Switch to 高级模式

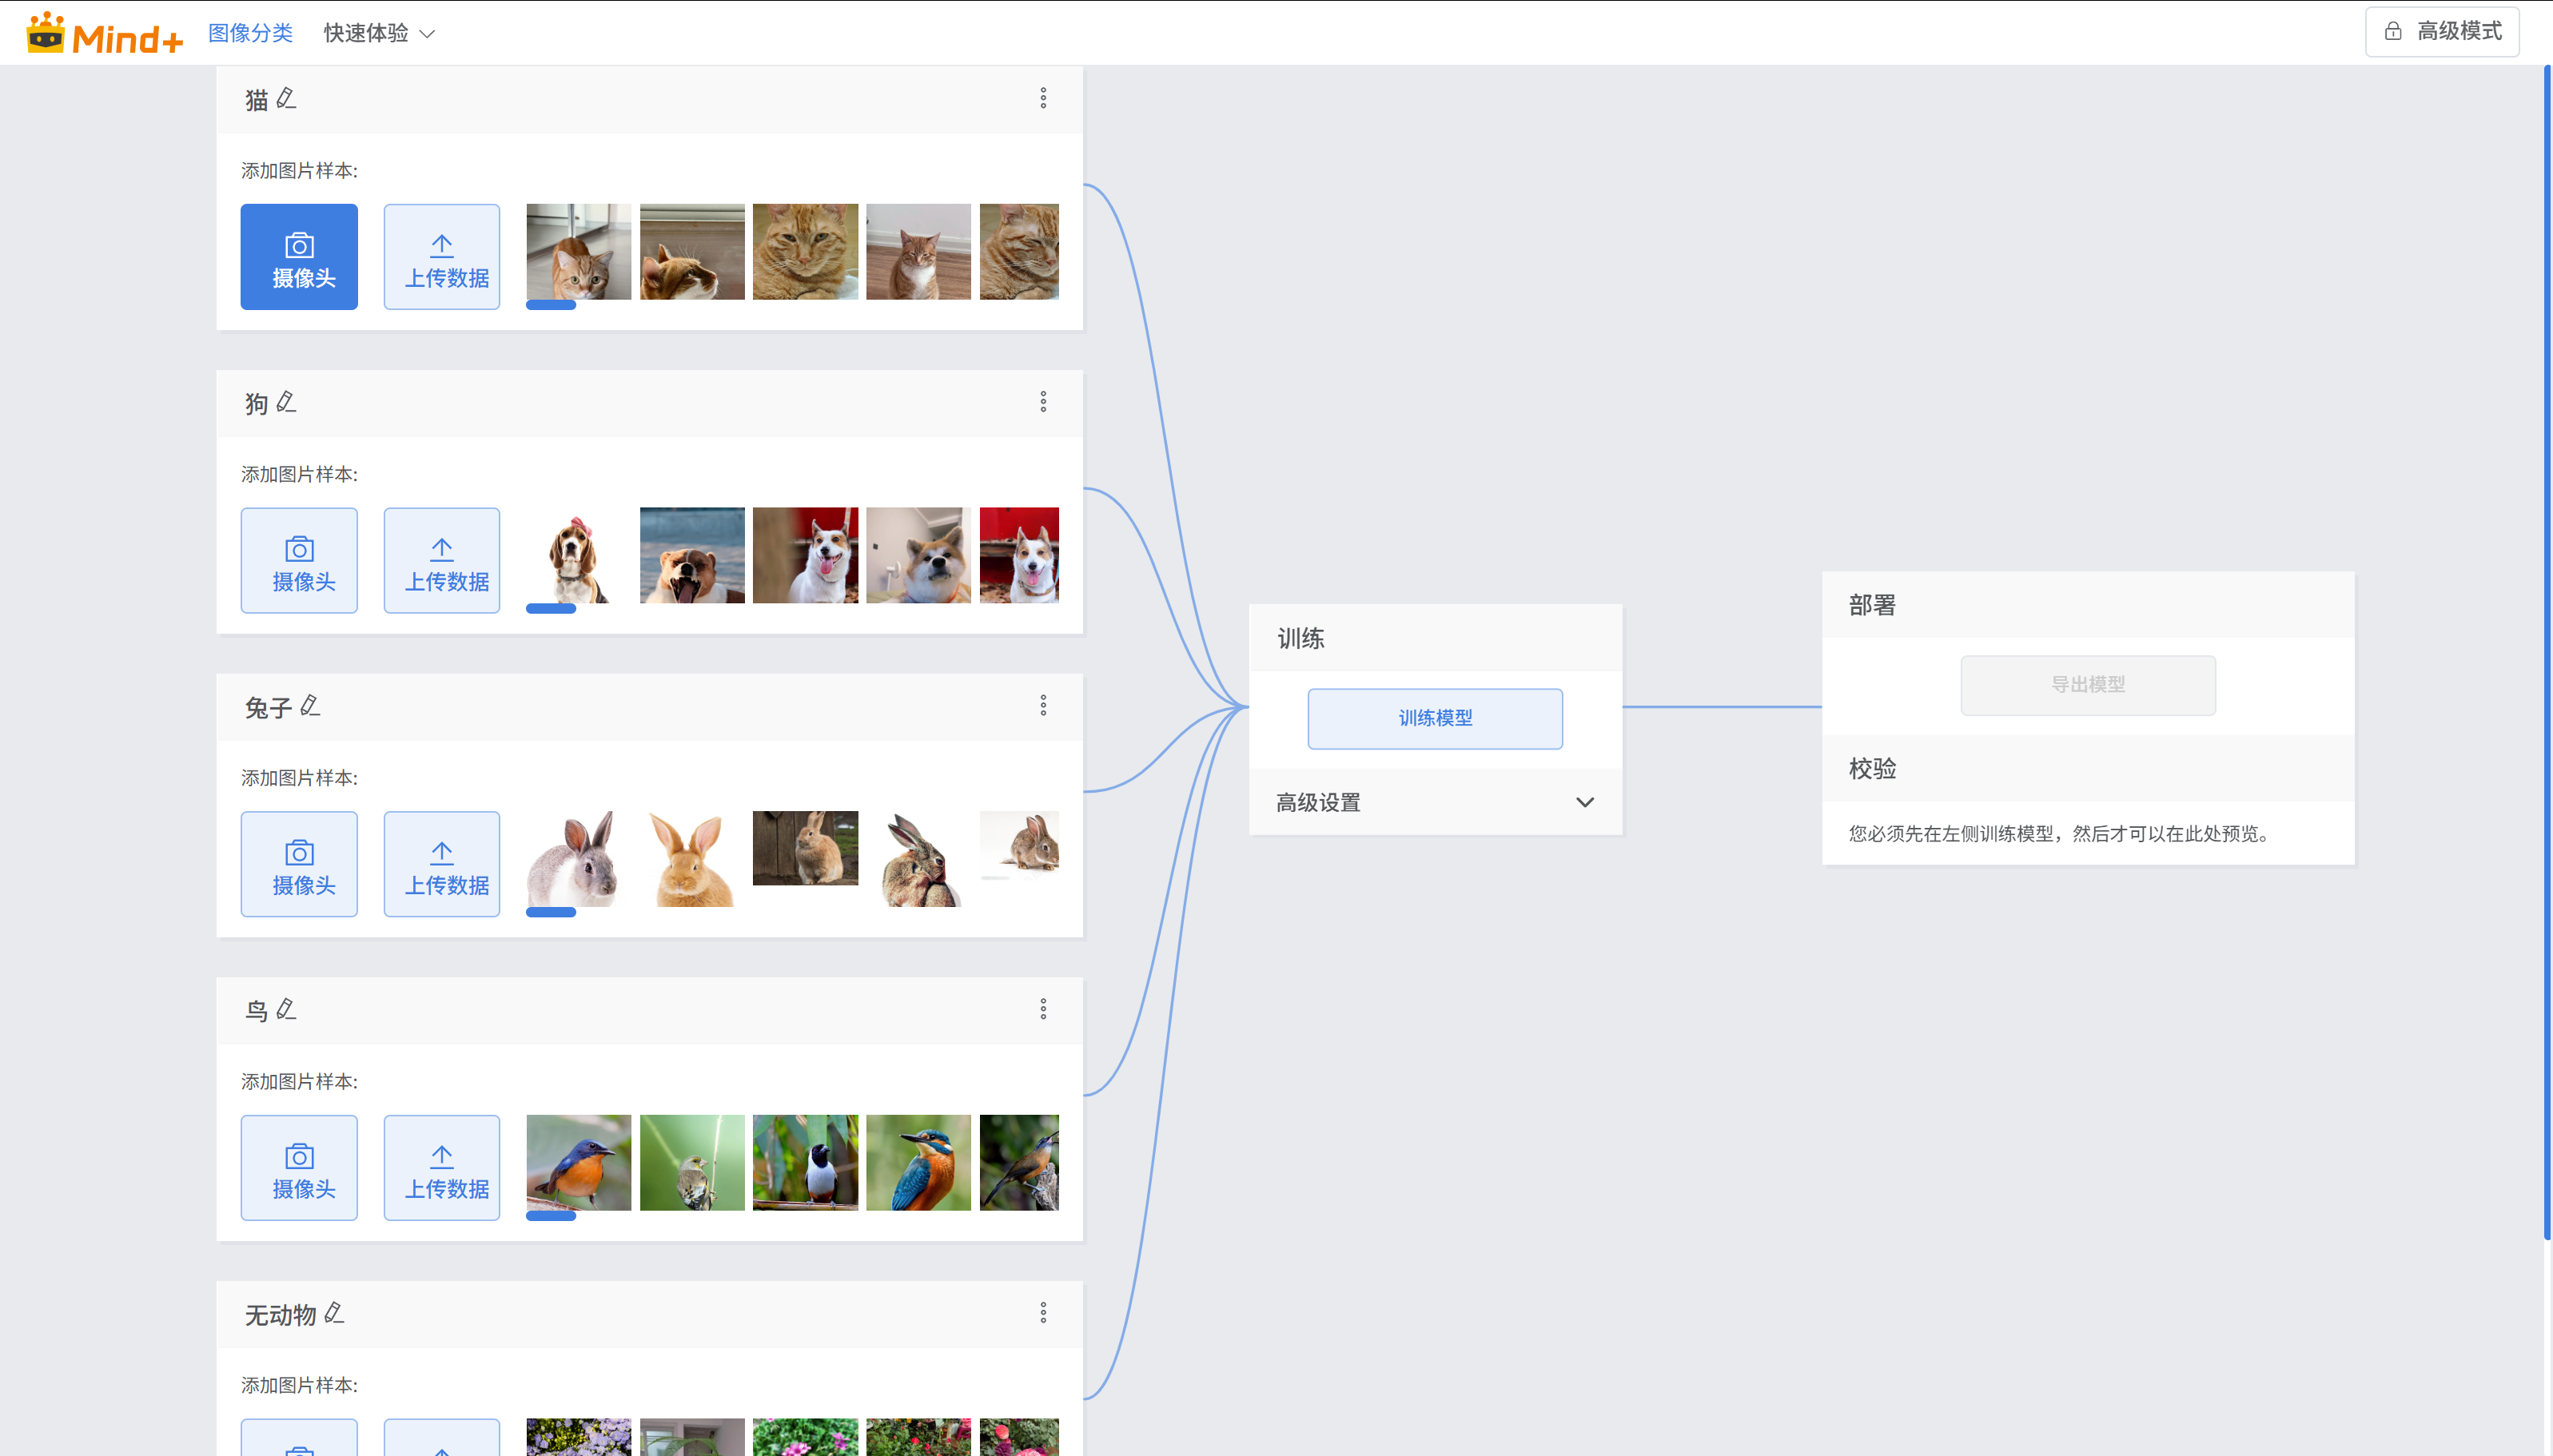coord(2441,32)
